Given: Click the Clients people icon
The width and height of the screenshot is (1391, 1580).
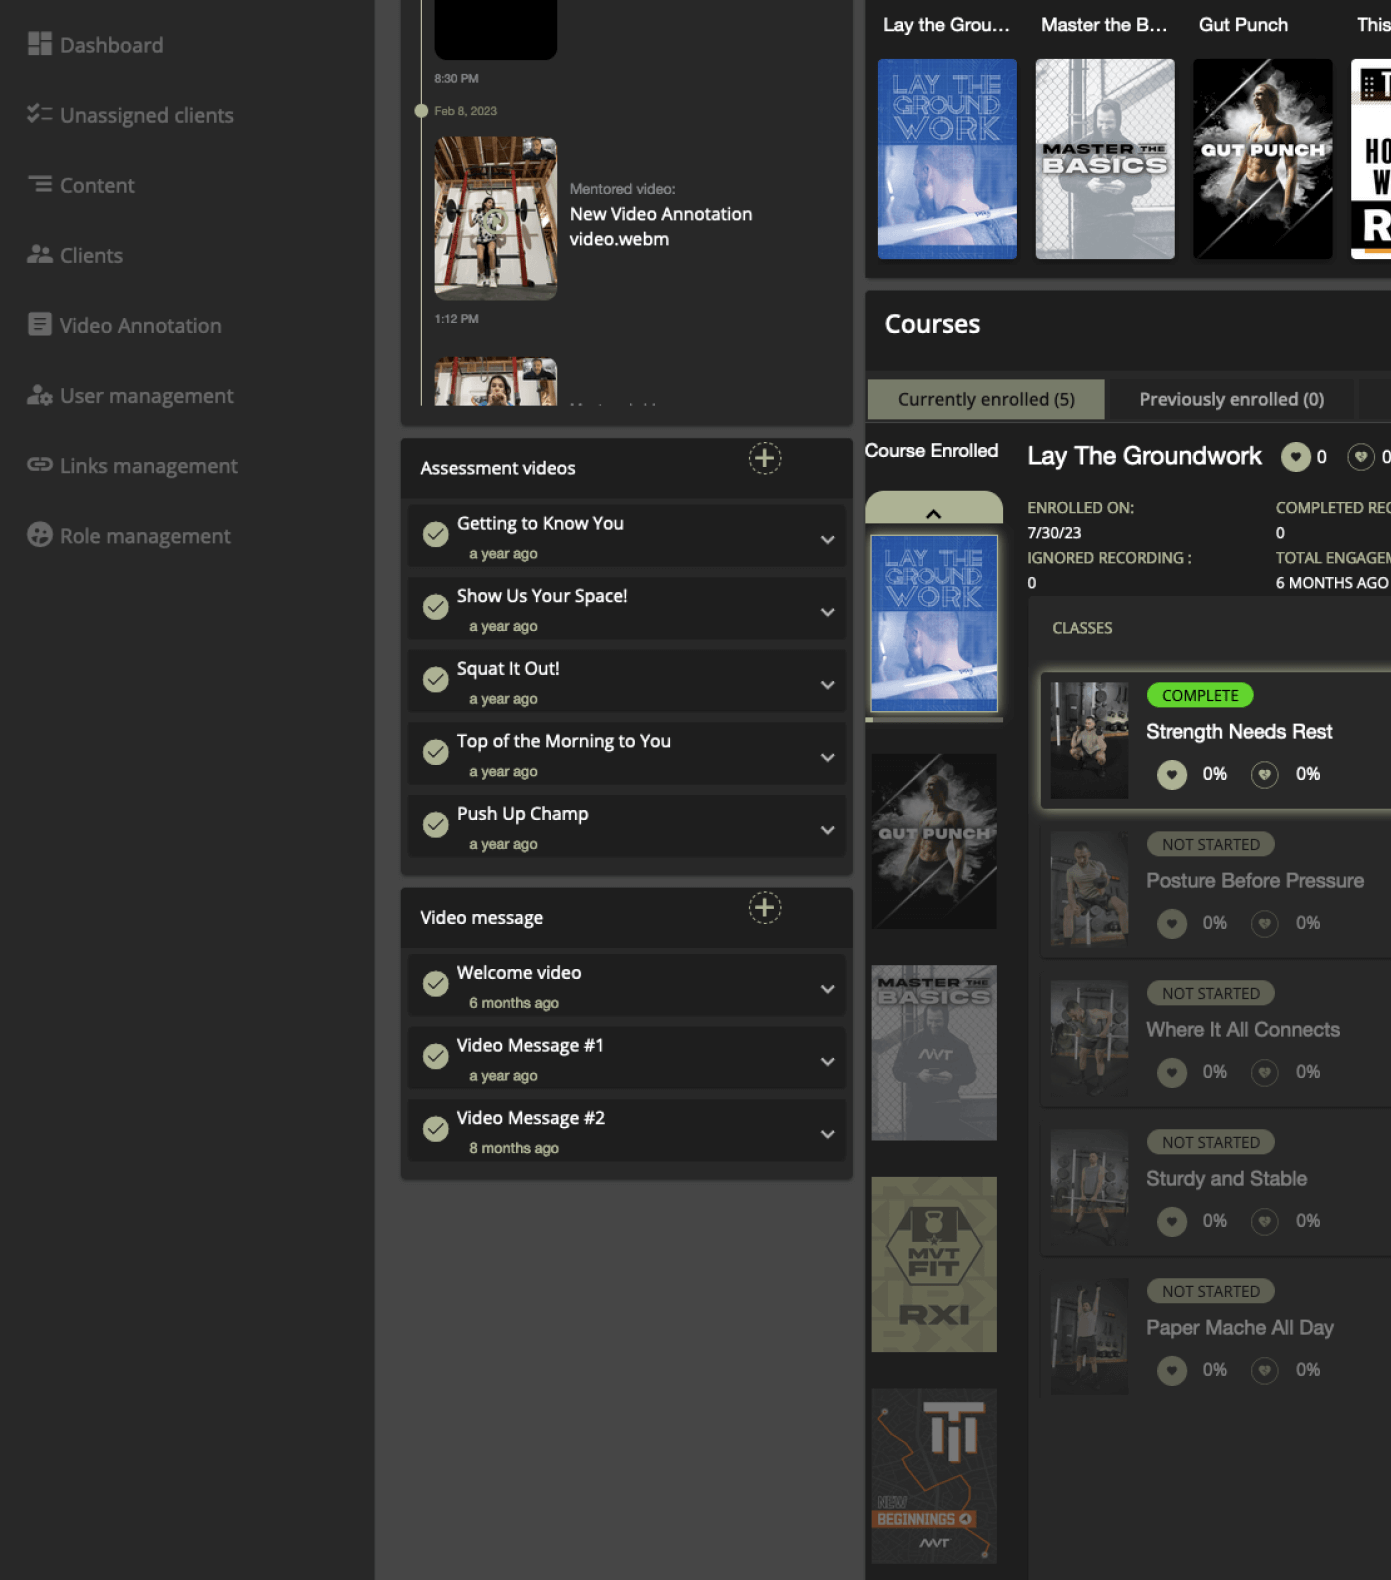Looking at the screenshot, I should (x=40, y=254).
